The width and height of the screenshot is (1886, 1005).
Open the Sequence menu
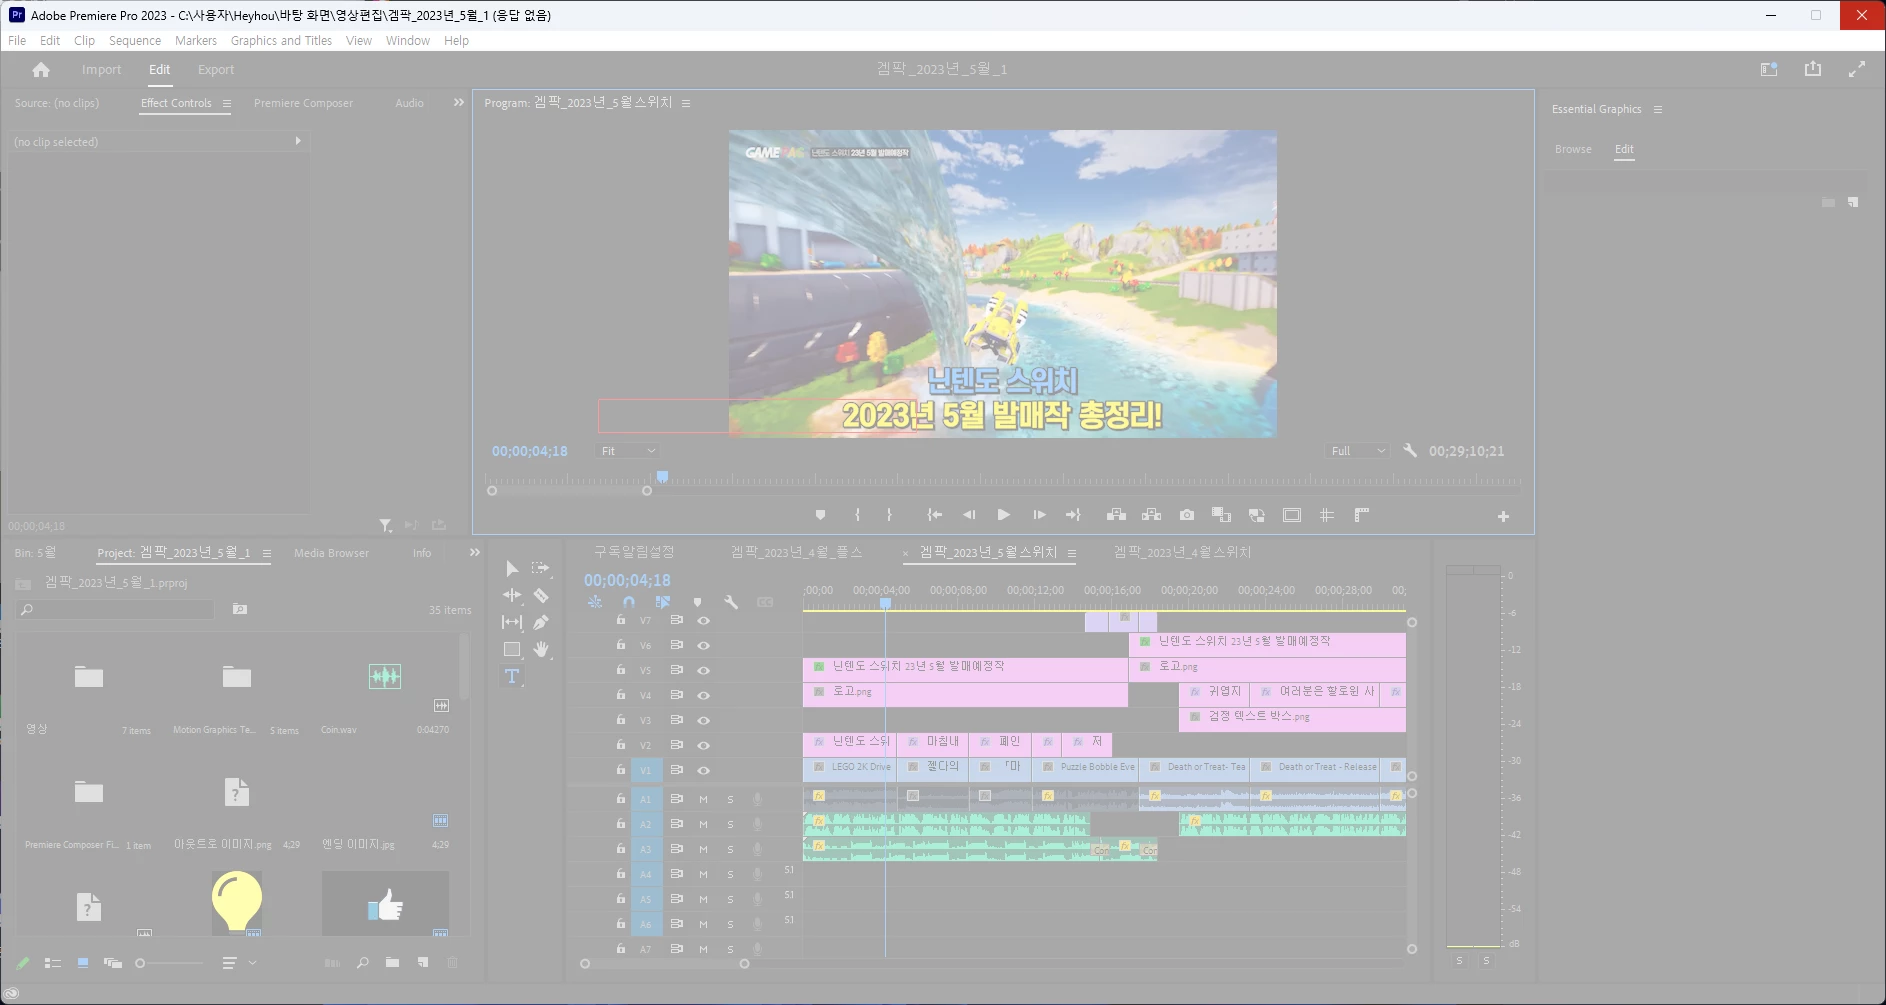[135, 41]
